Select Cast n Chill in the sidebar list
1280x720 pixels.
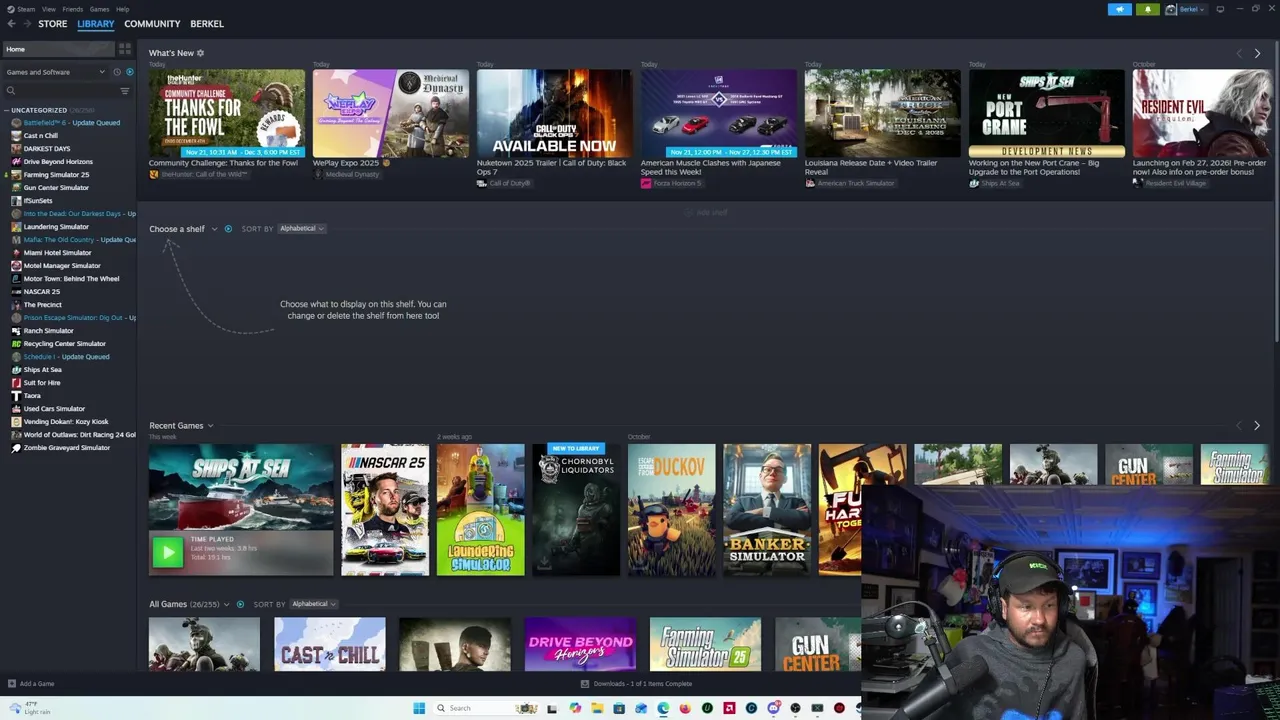point(40,136)
